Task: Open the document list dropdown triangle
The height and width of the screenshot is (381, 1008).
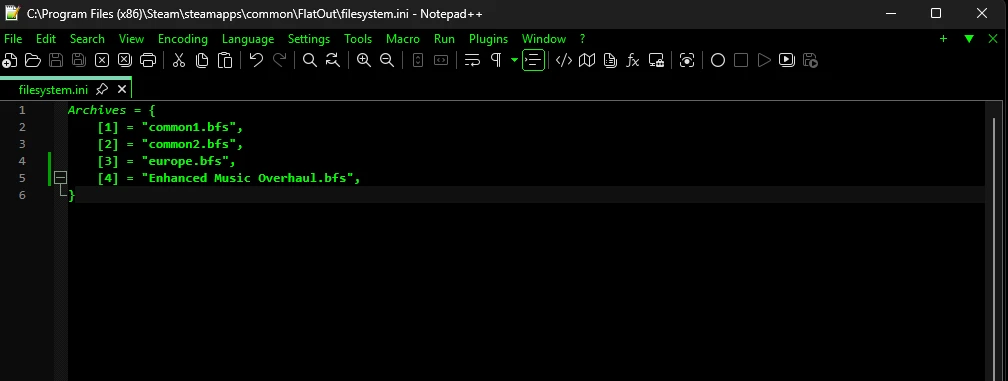Action: (969, 39)
